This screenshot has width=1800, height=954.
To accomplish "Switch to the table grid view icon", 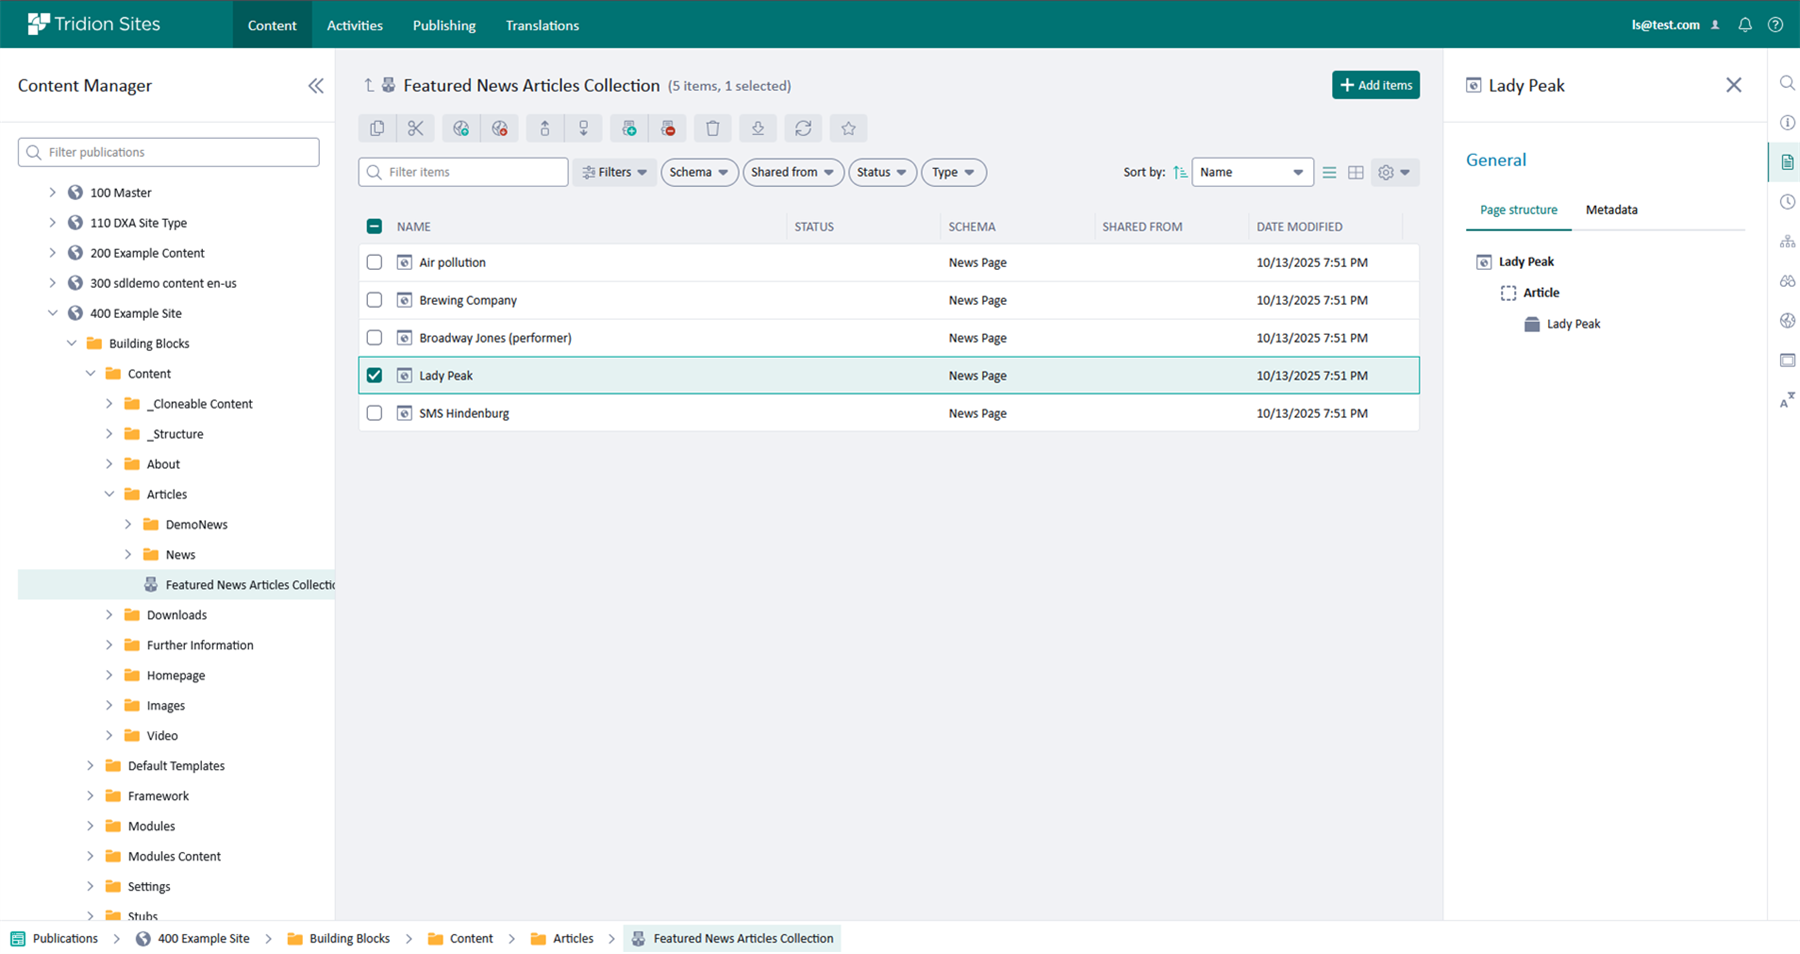I will click(1355, 172).
